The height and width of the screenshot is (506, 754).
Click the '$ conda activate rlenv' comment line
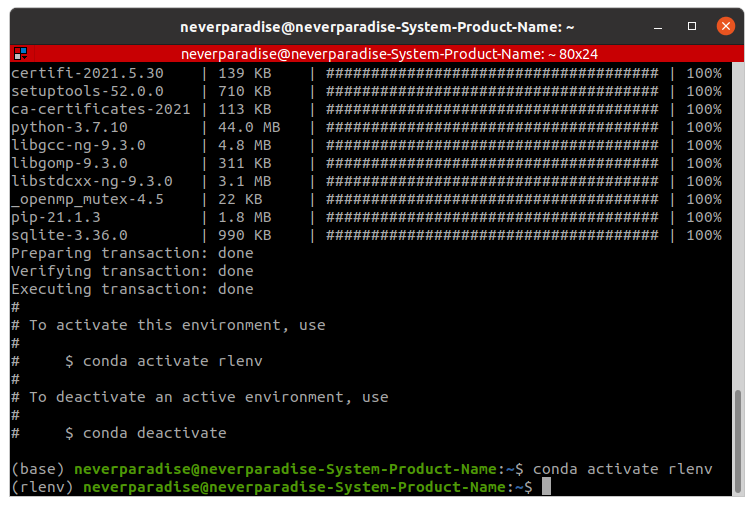coord(164,361)
